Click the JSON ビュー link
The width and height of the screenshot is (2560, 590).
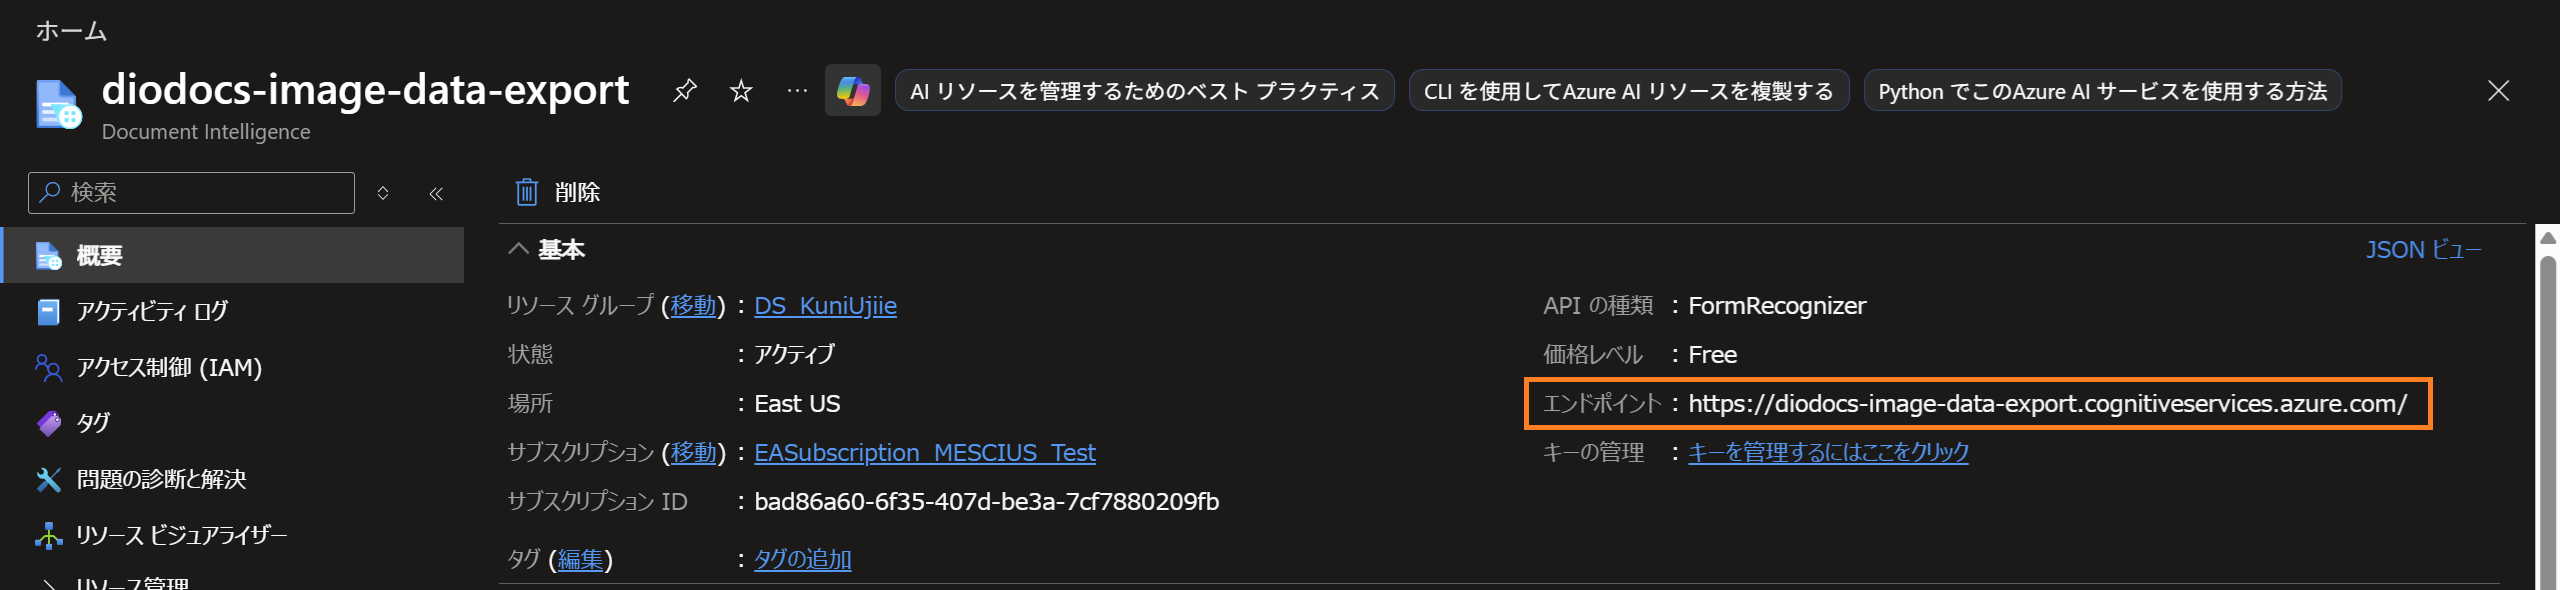point(2422,249)
